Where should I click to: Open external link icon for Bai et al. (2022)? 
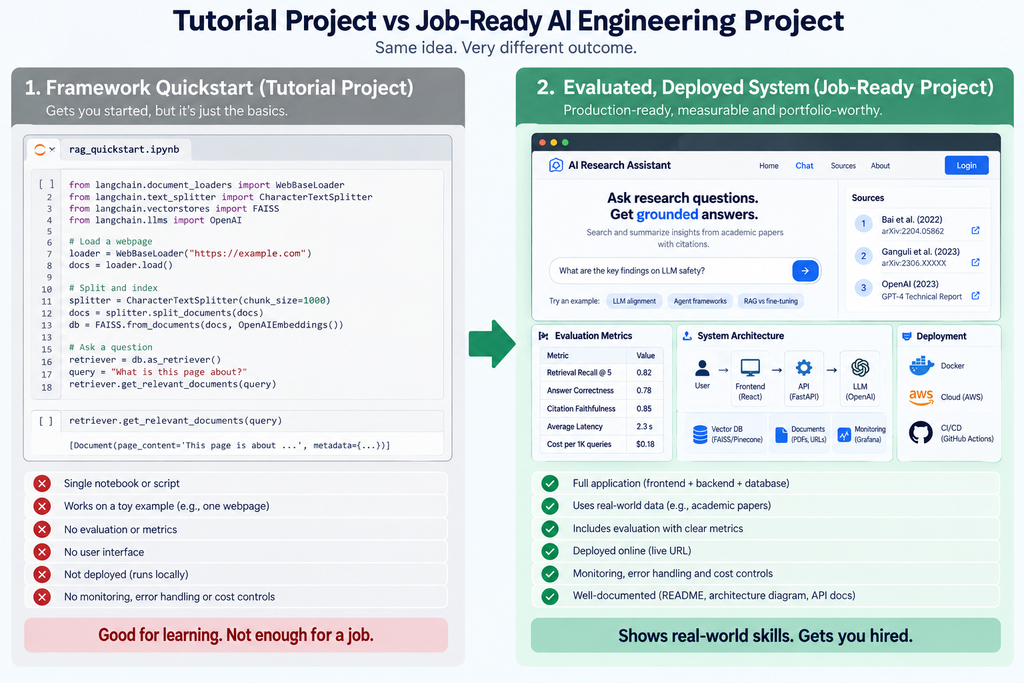click(x=975, y=230)
